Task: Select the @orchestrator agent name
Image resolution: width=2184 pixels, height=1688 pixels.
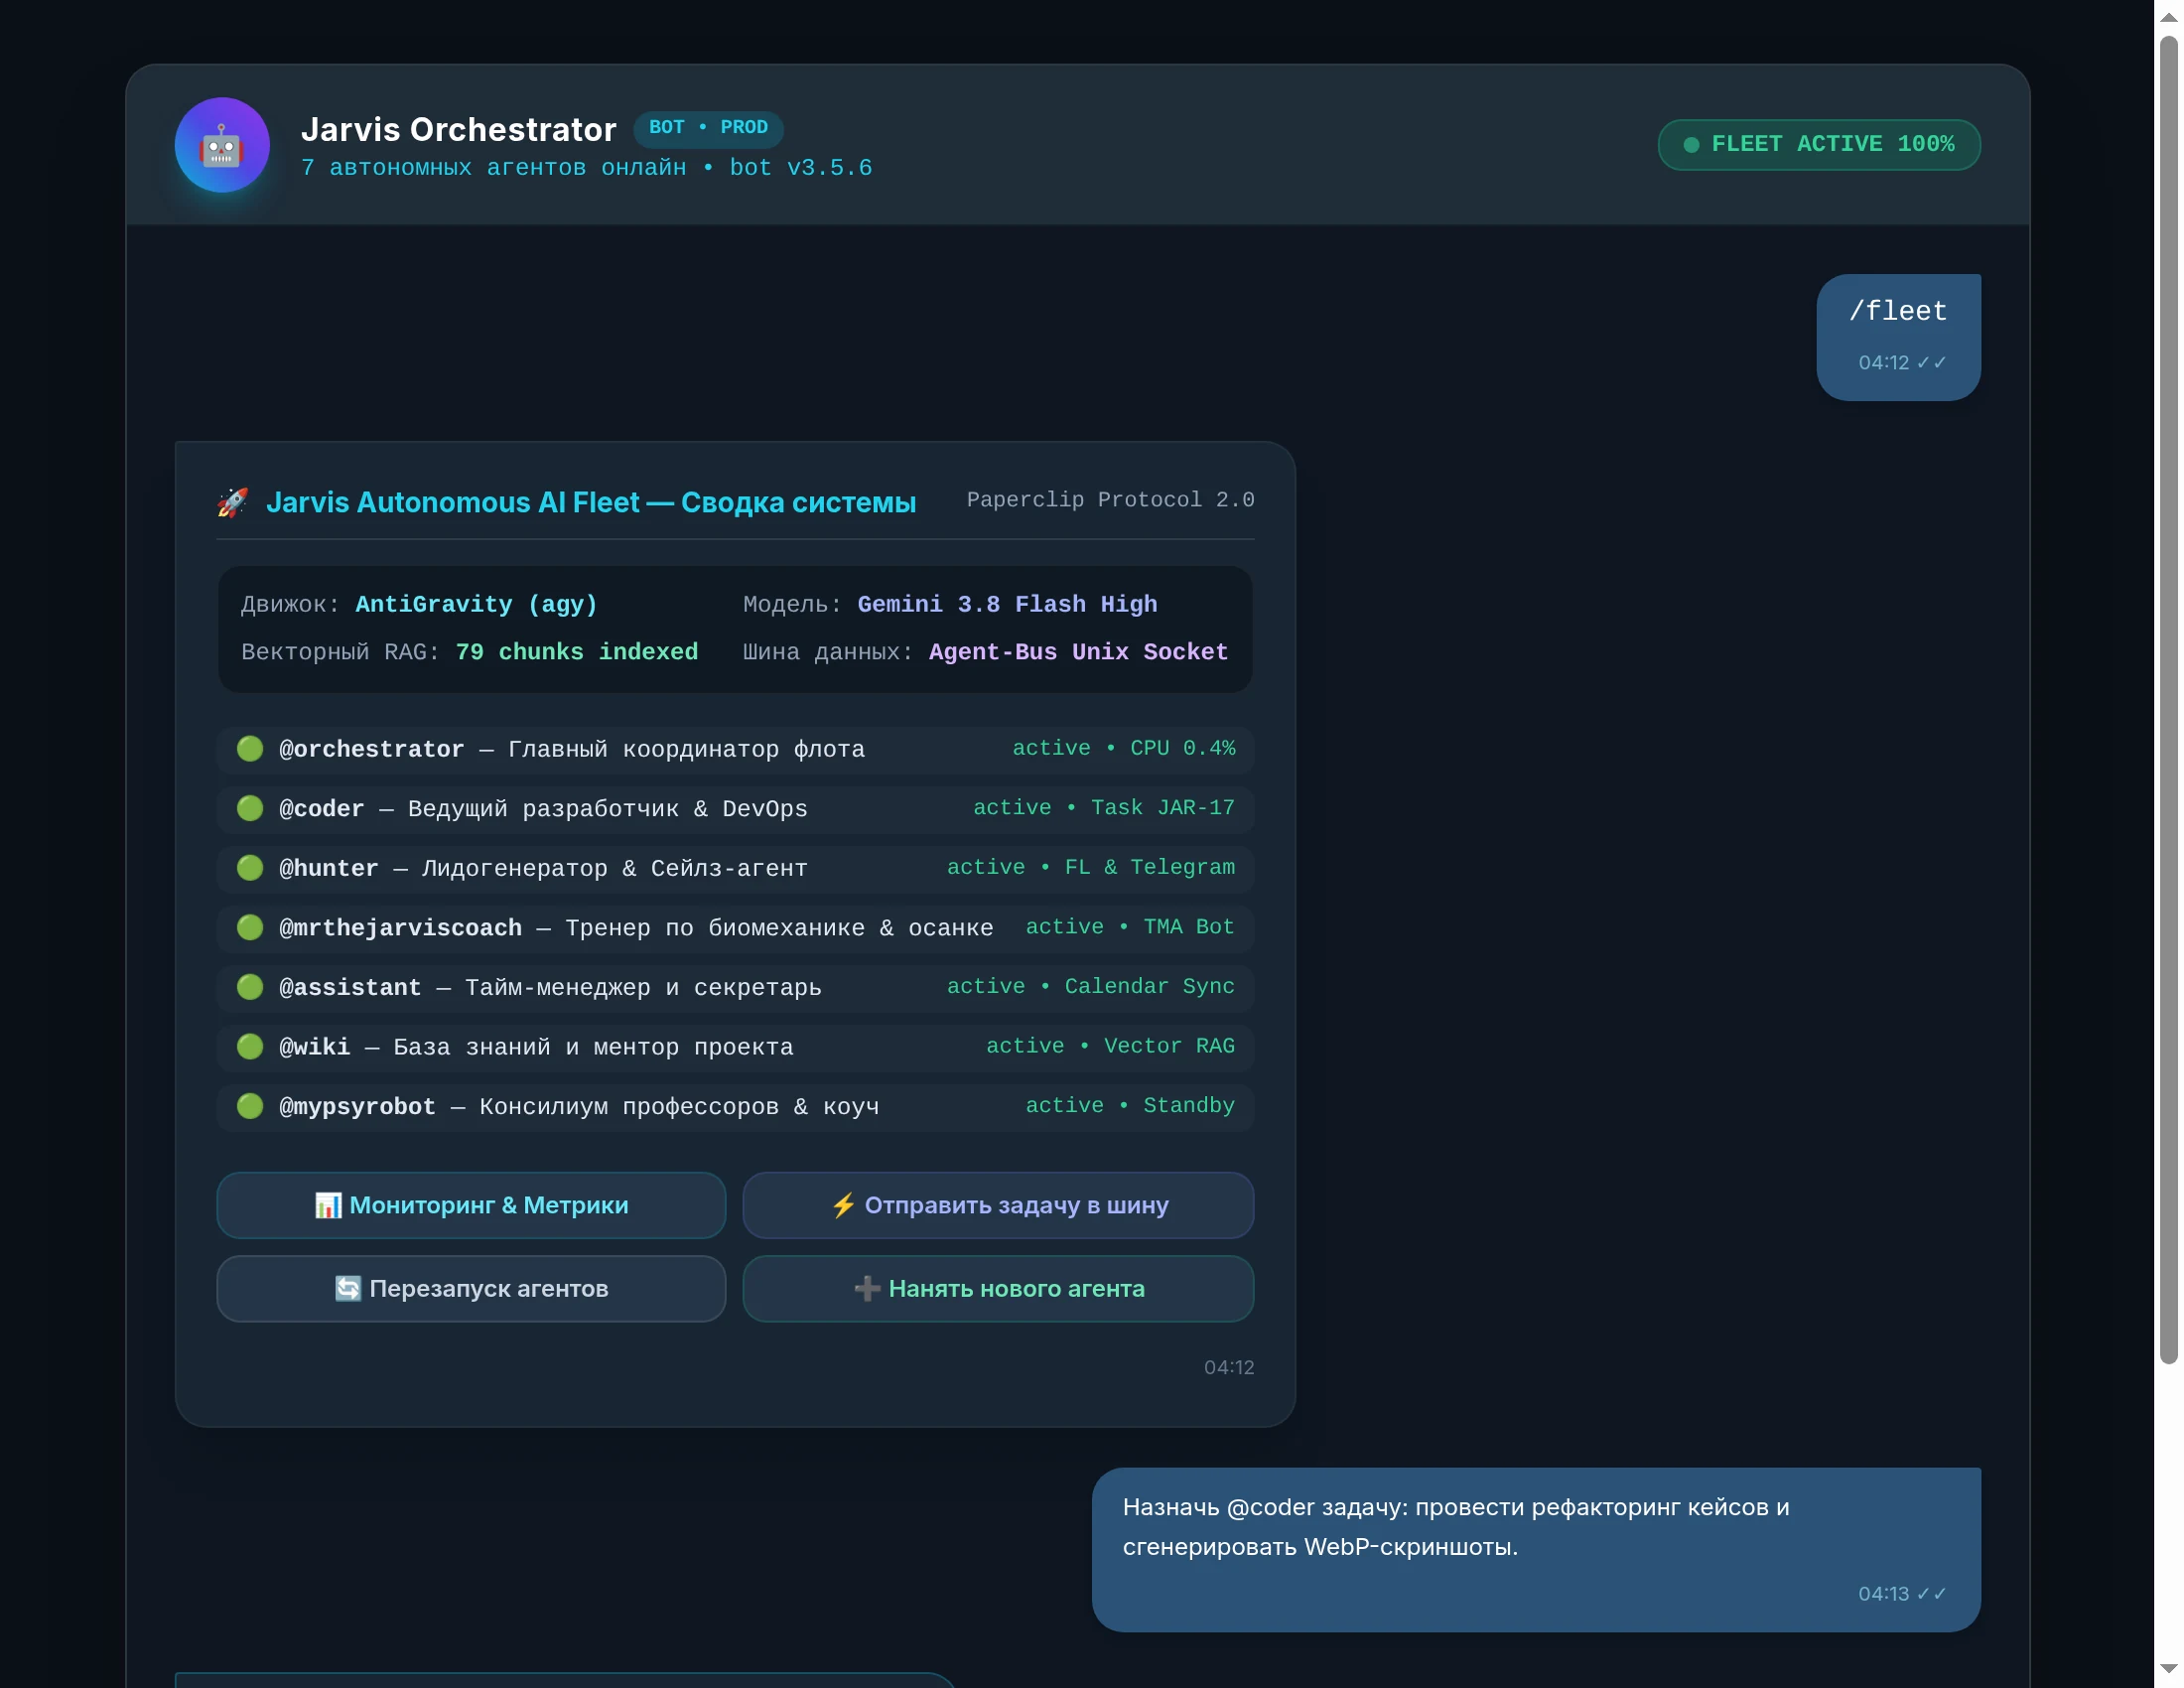Action: [x=372, y=749]
